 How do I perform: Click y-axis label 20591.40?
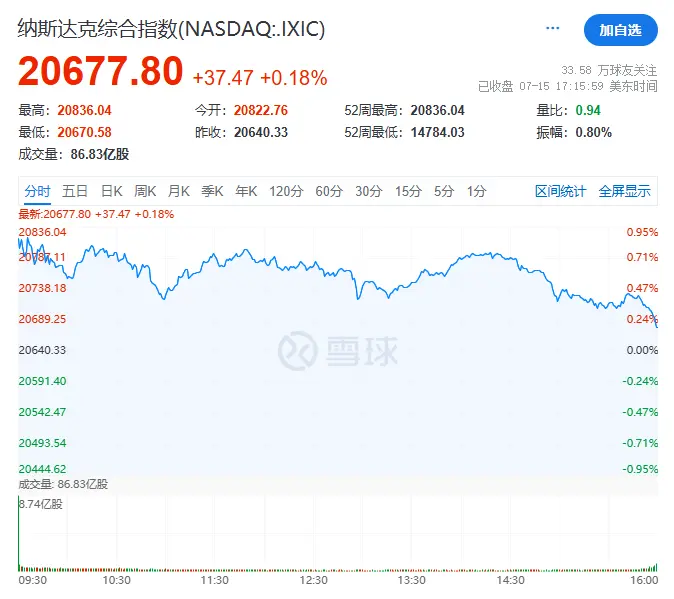click(x=42, y=381)
